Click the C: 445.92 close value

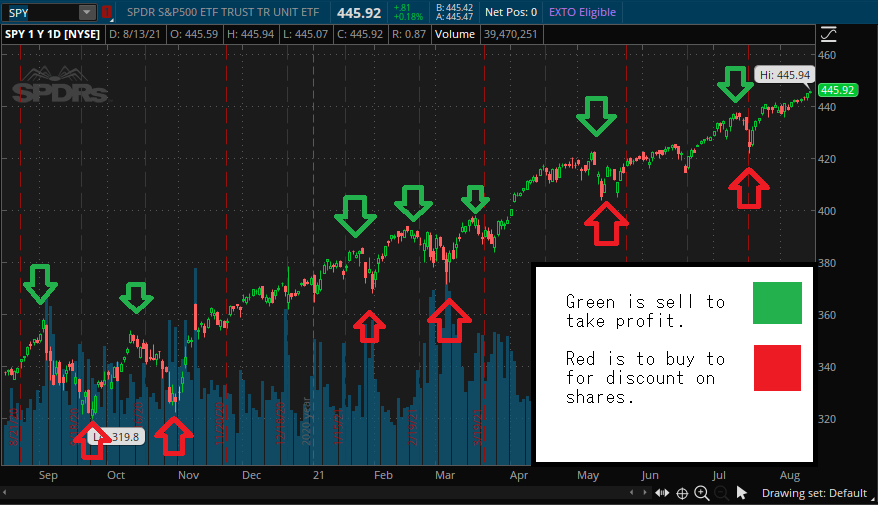360,34
